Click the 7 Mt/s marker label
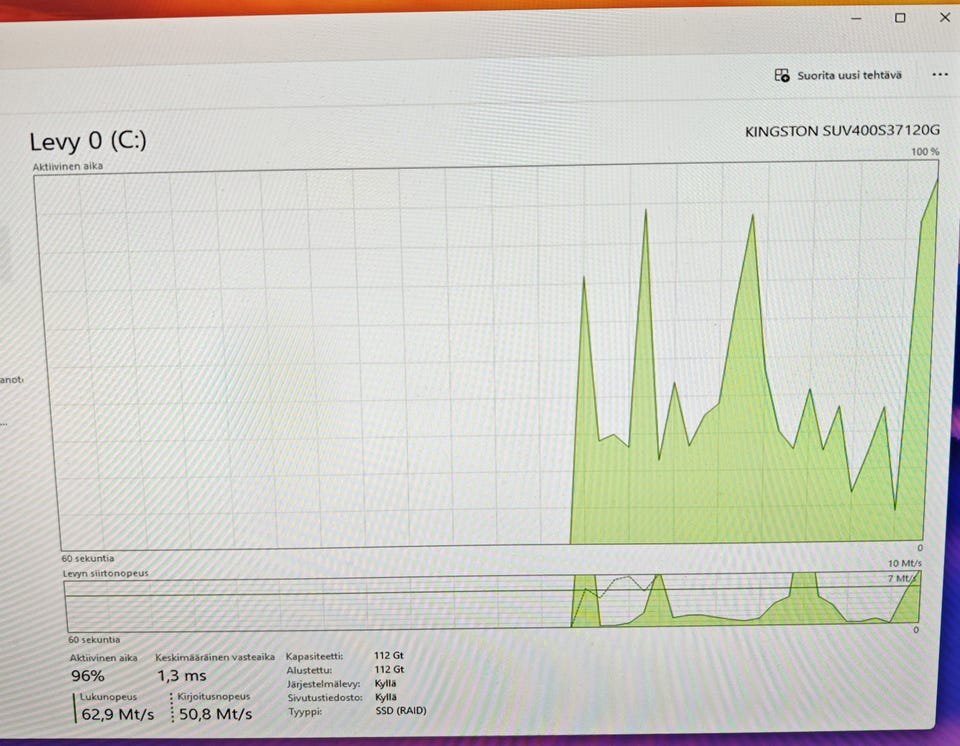960x746 pixels. 902,578
